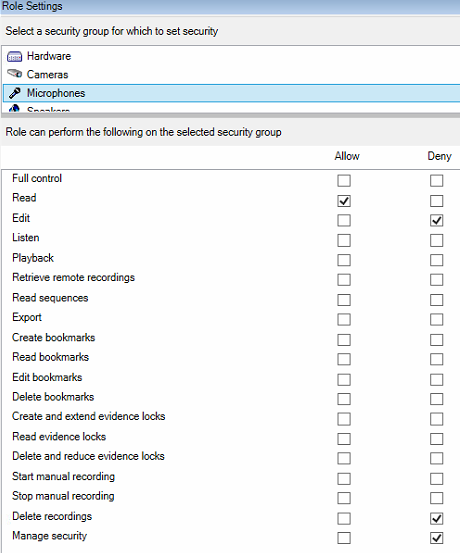Allow the Playback permission
The image size is (460, 553).
[x=344, y=260]
